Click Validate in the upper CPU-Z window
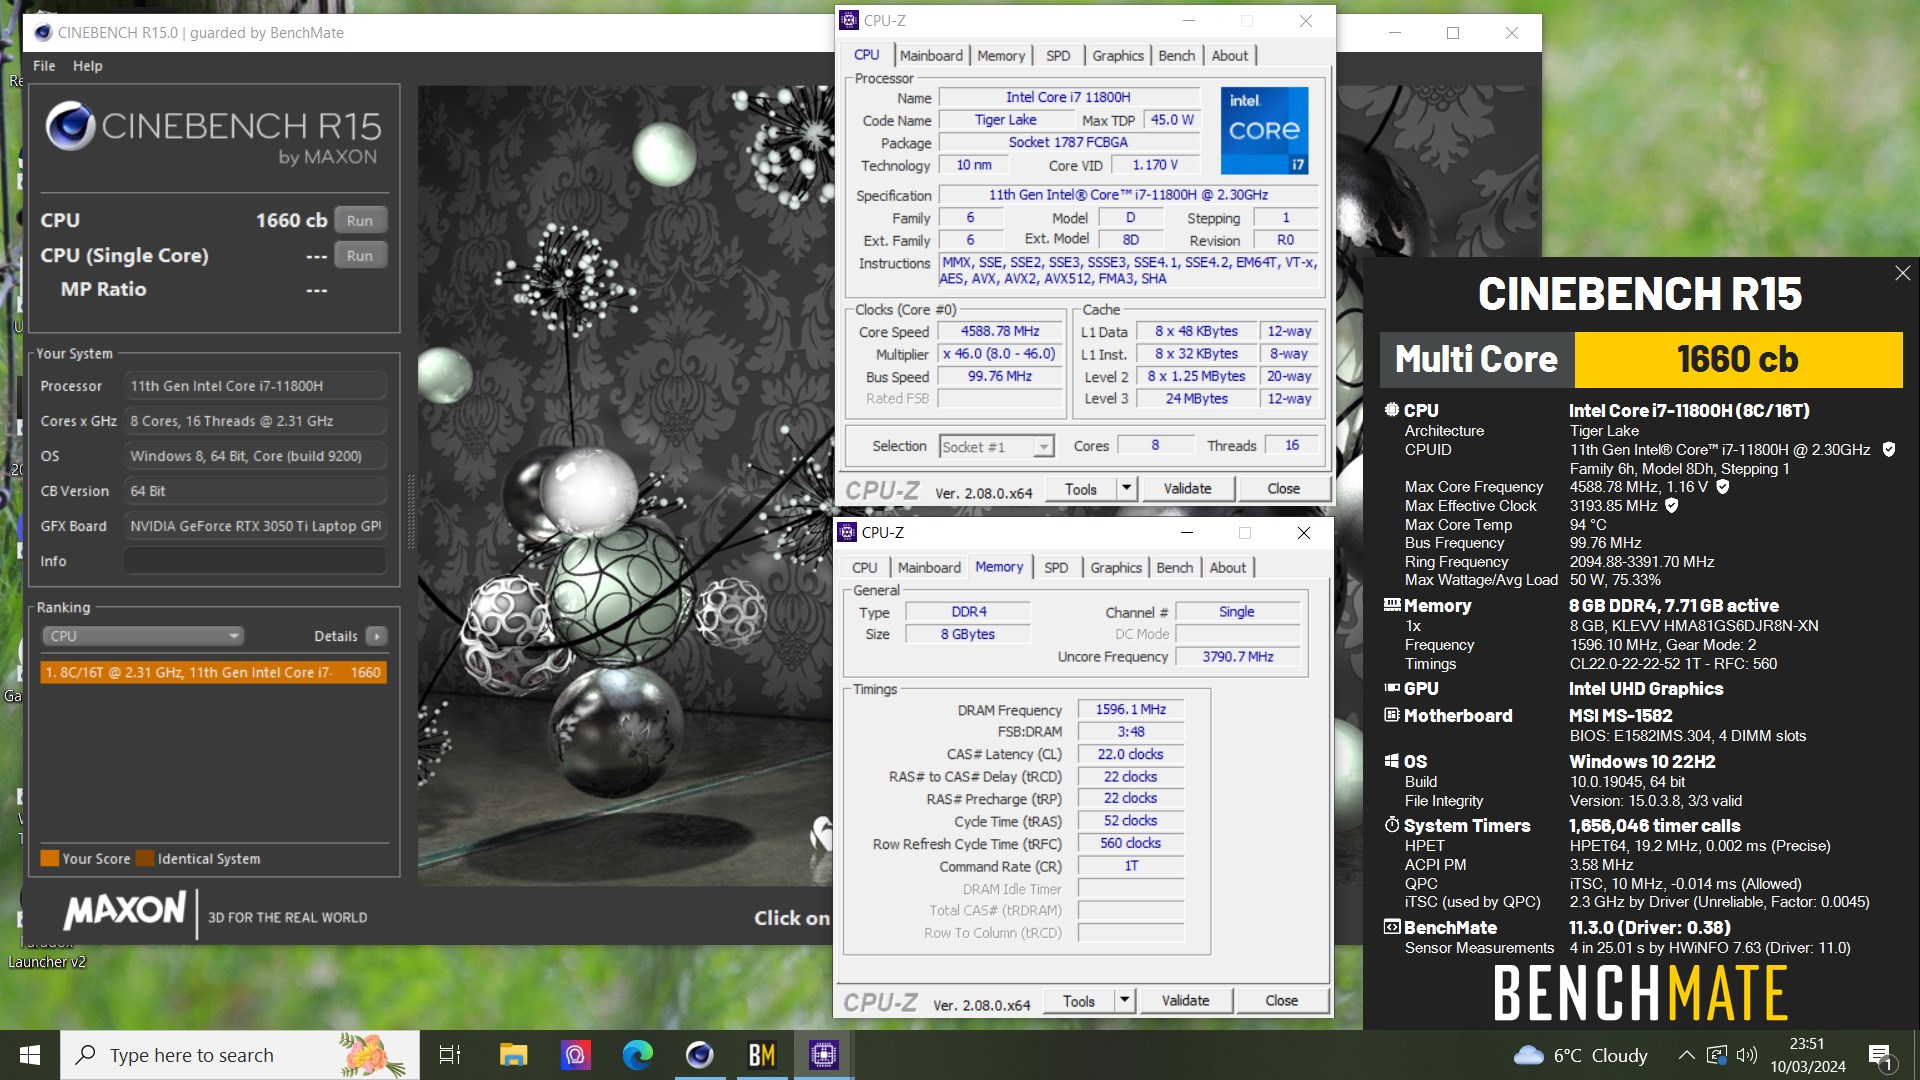The image size is (1920, 1080). (x=1187, y=489)
